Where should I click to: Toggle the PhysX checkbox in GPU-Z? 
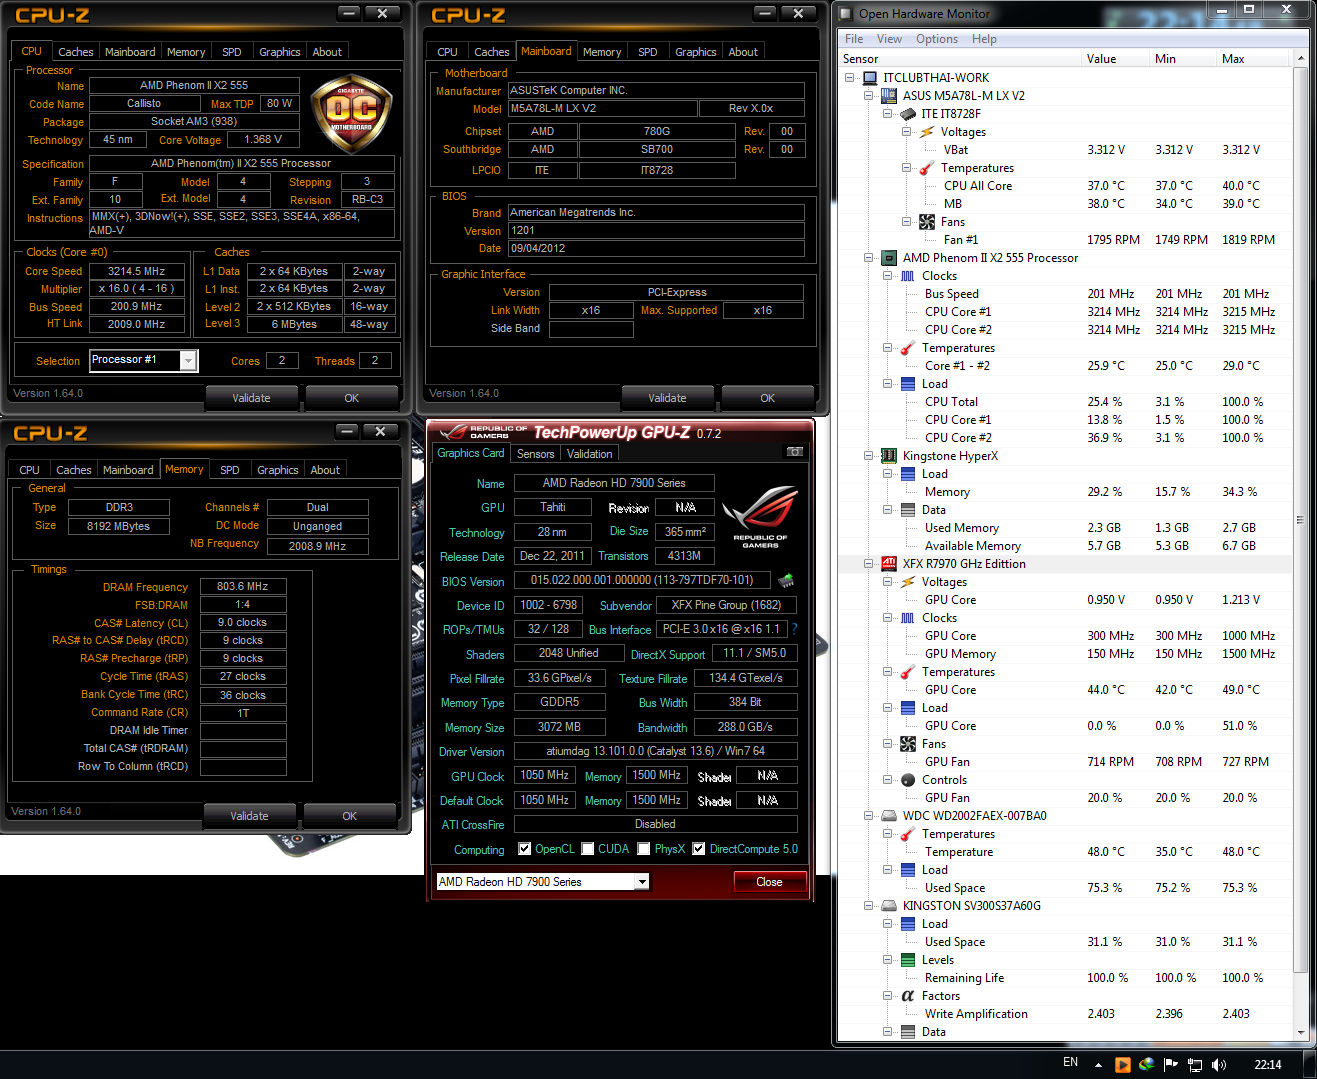pyautogui.click(x=644, y=849)
